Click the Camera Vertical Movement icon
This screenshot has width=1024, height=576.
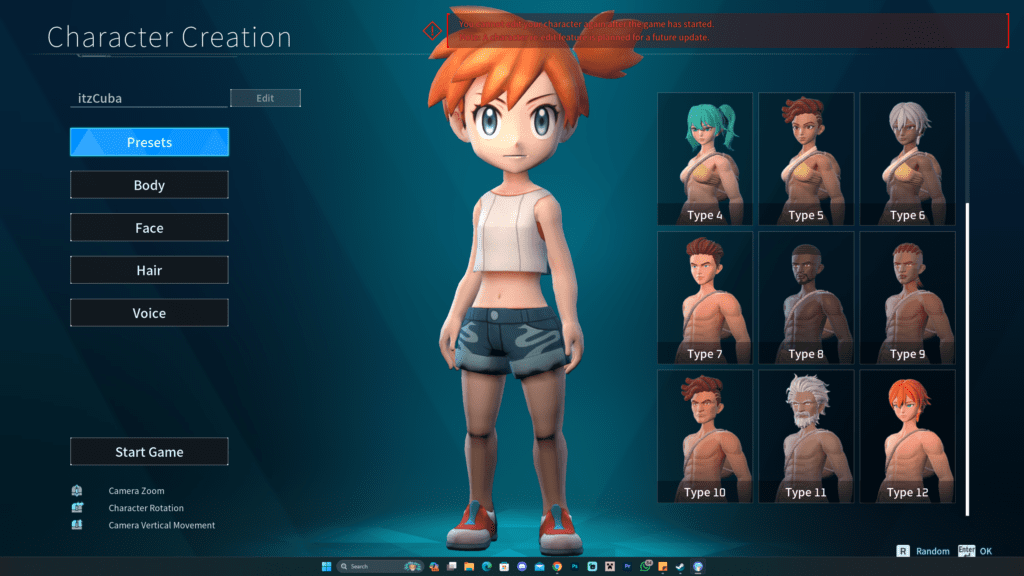tap(76, 525)
